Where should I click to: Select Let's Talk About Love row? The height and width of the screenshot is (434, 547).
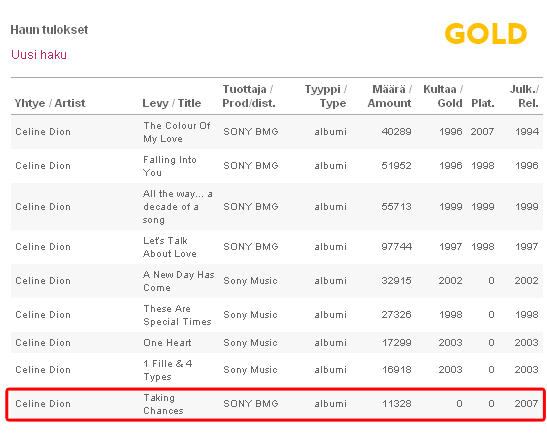277,247
